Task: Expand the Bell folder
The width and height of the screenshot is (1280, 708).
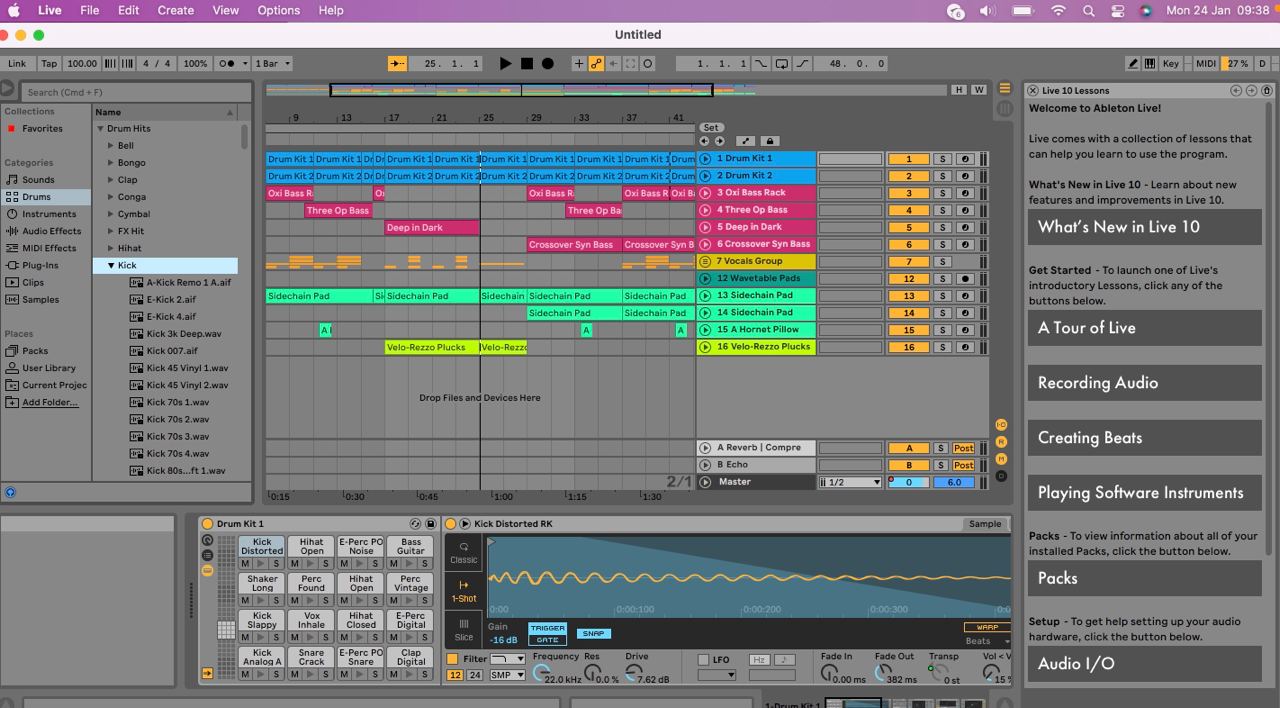Action: tap(111, 146)
